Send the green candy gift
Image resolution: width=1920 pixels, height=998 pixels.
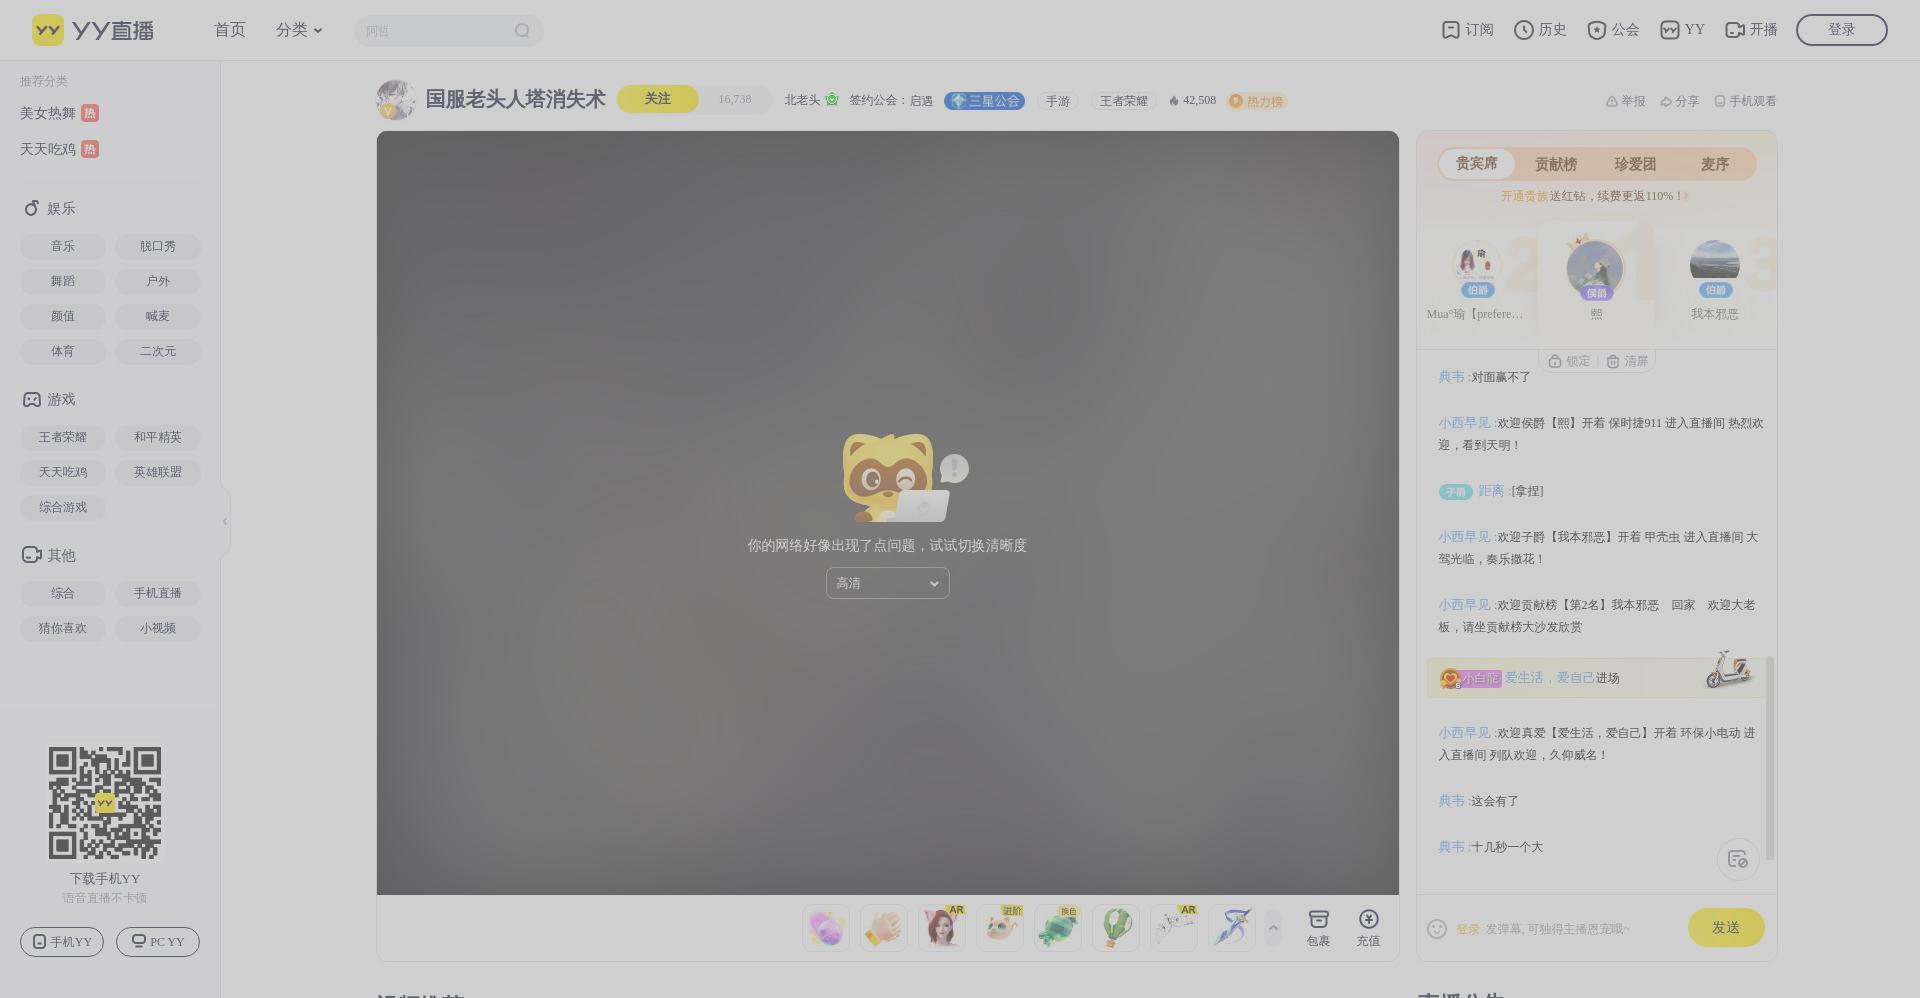click(1058, 928)
